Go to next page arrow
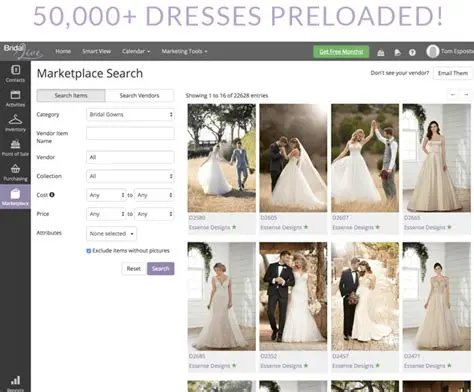The width and height of the screenshot is (474, 392). 466,95
